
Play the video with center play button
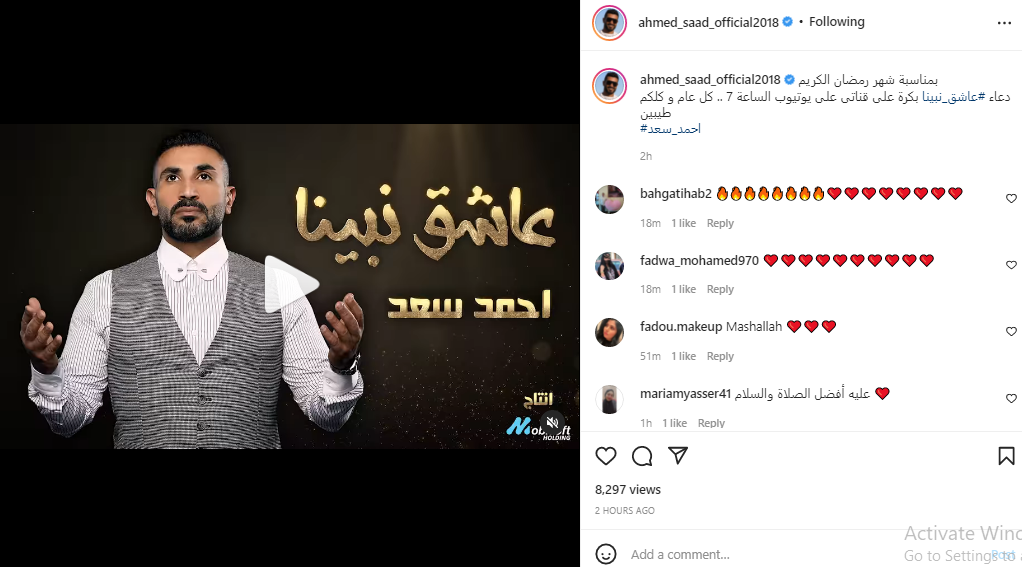pyautogui.click(x=291, y=284)
